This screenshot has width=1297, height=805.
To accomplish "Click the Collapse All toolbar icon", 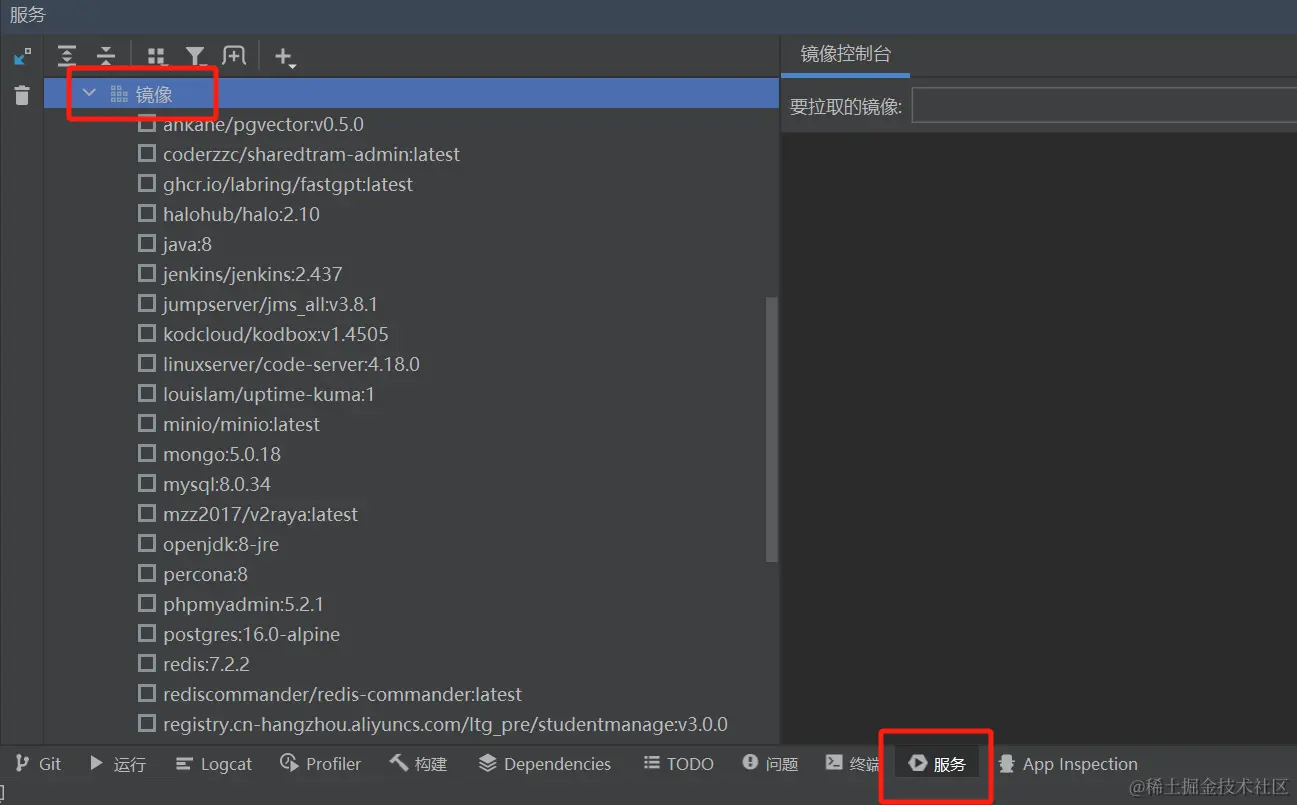I will tap(105, 57).
